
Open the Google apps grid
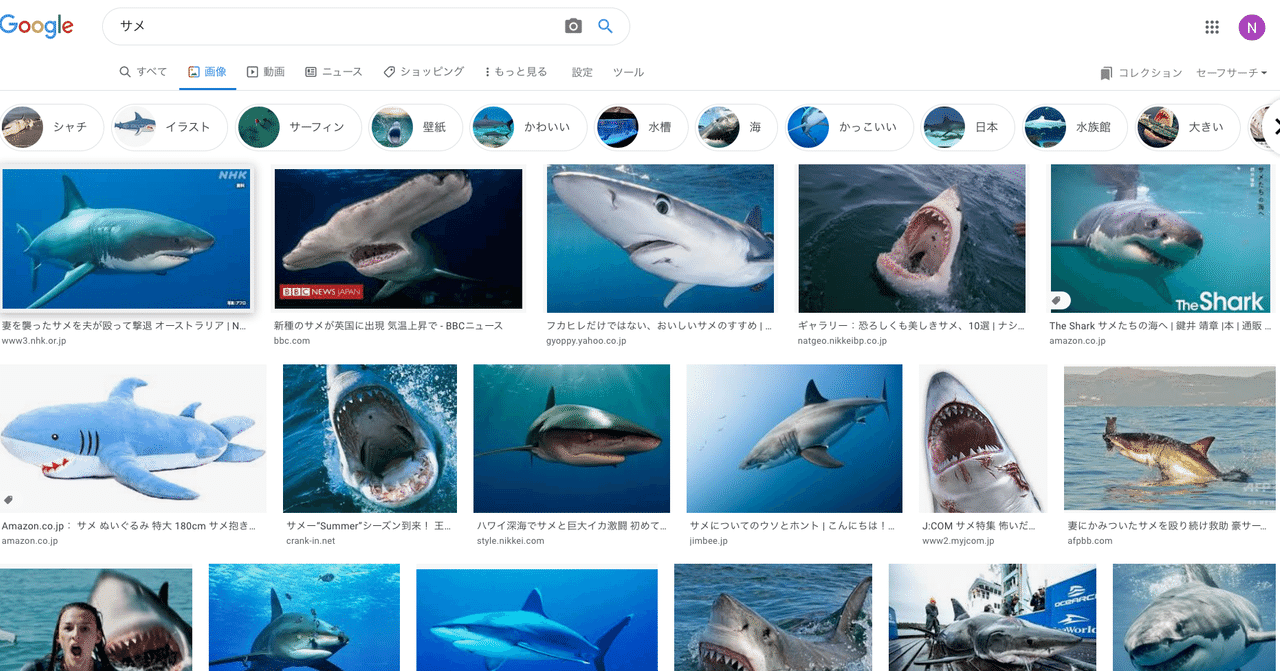tap(1212, 27)
